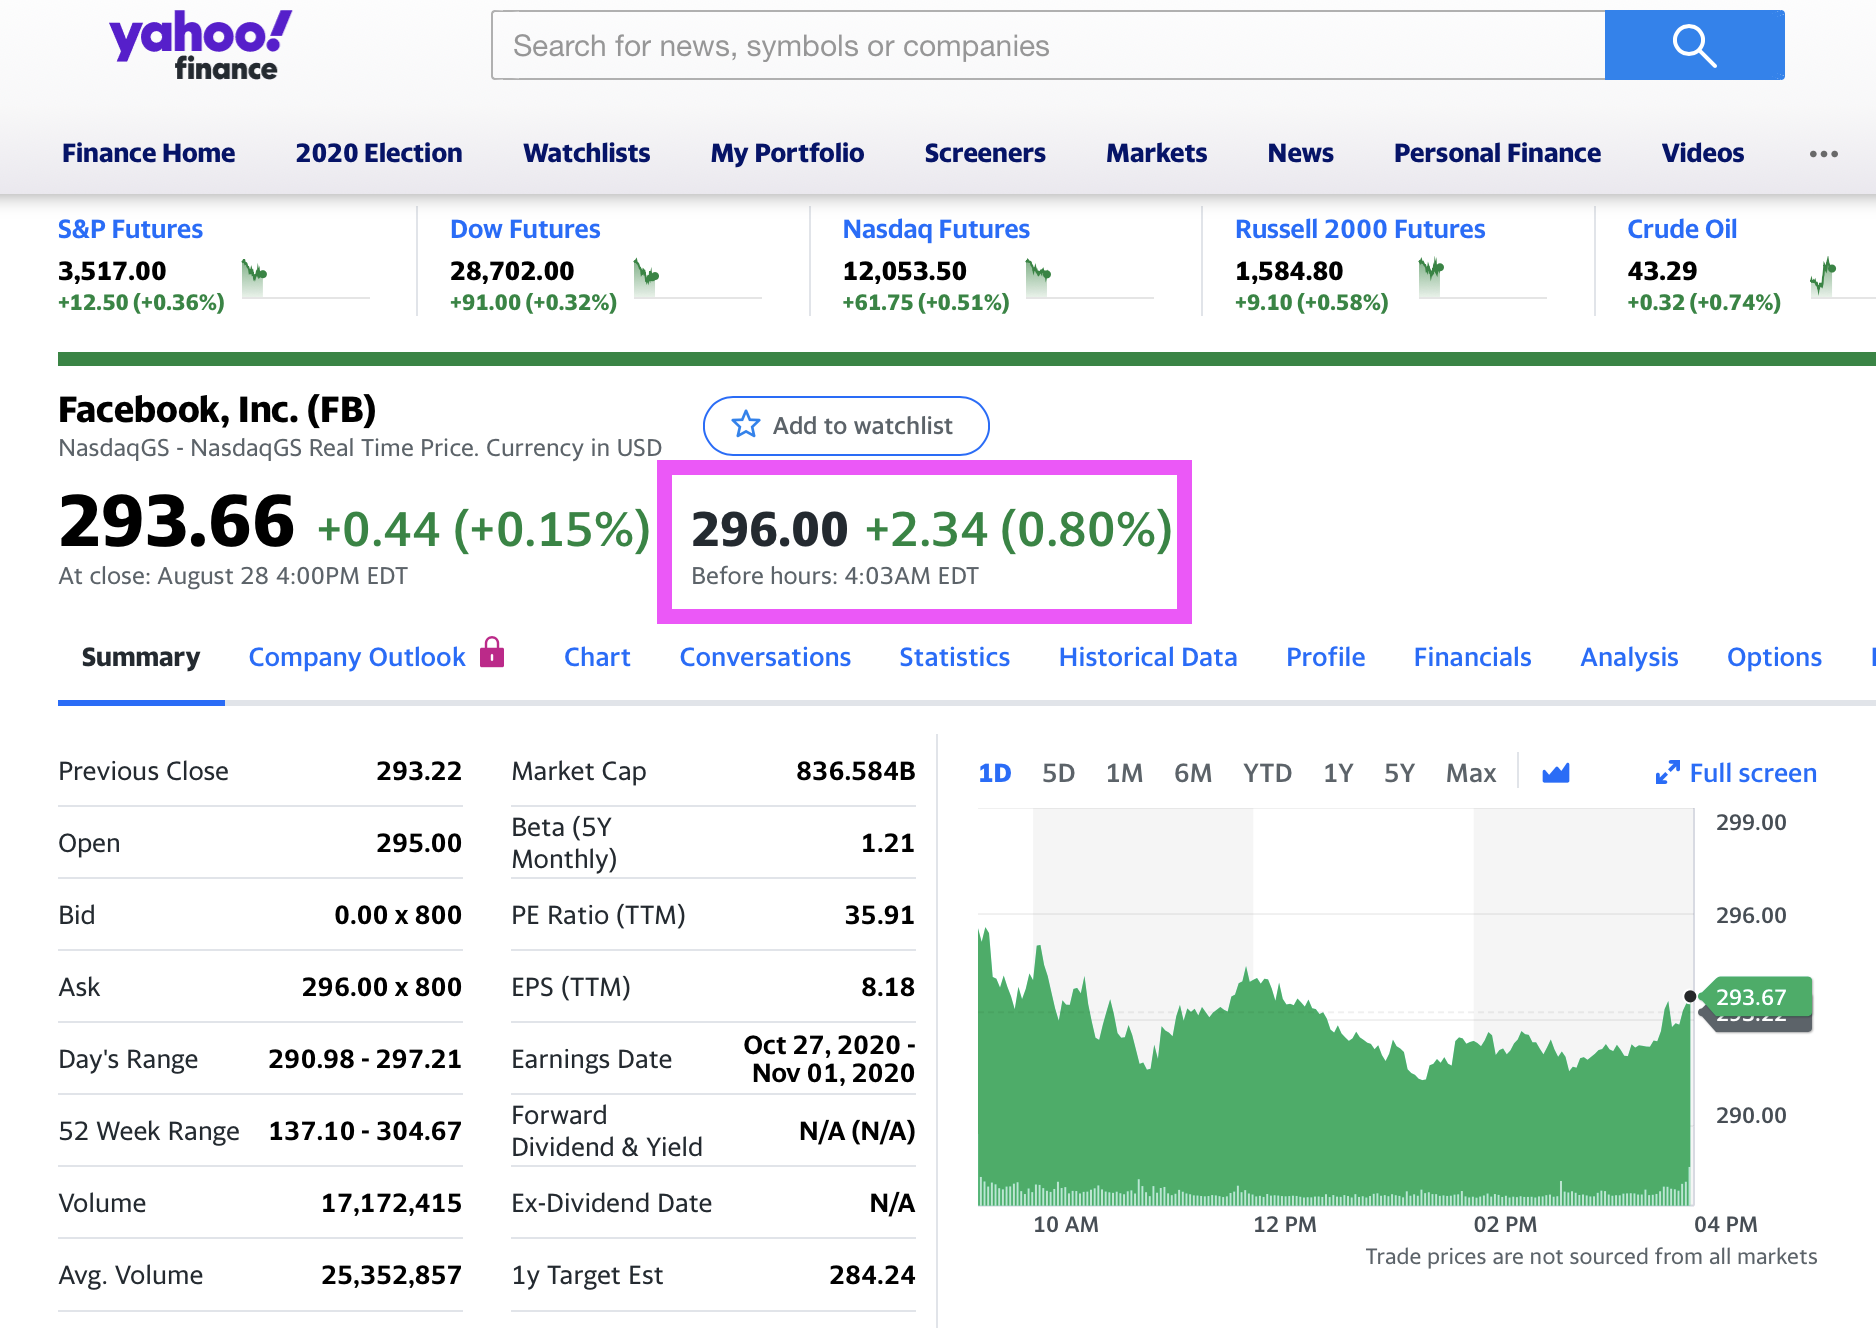Open the chart type area icon

(x=1556, y=773)
